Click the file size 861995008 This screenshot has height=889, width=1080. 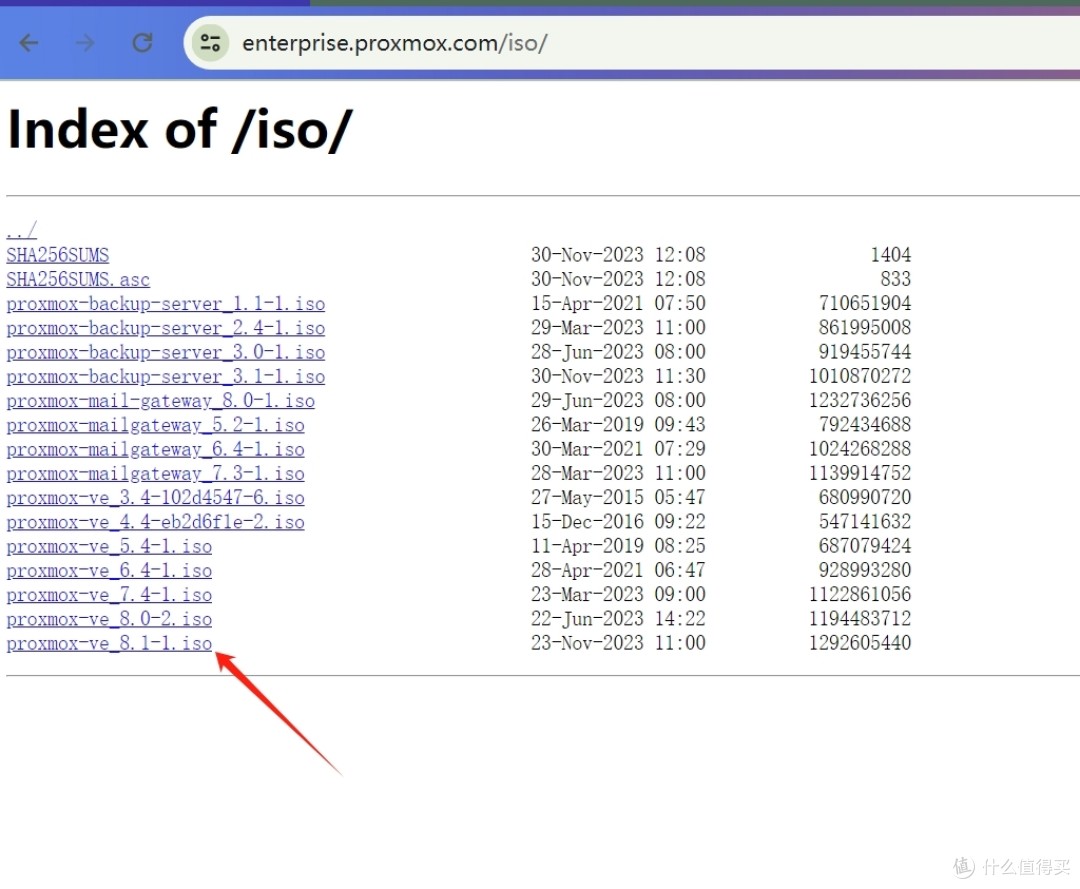click(x=864, y=328)
